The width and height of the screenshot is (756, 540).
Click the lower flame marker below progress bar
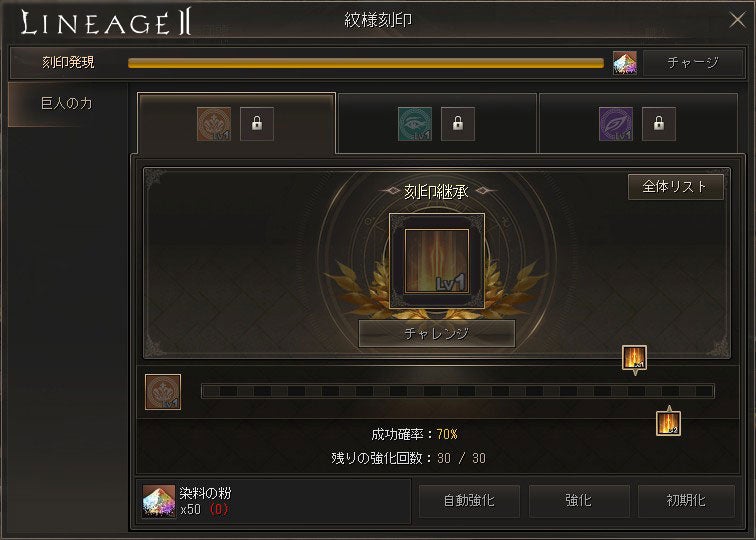[668, 423]
